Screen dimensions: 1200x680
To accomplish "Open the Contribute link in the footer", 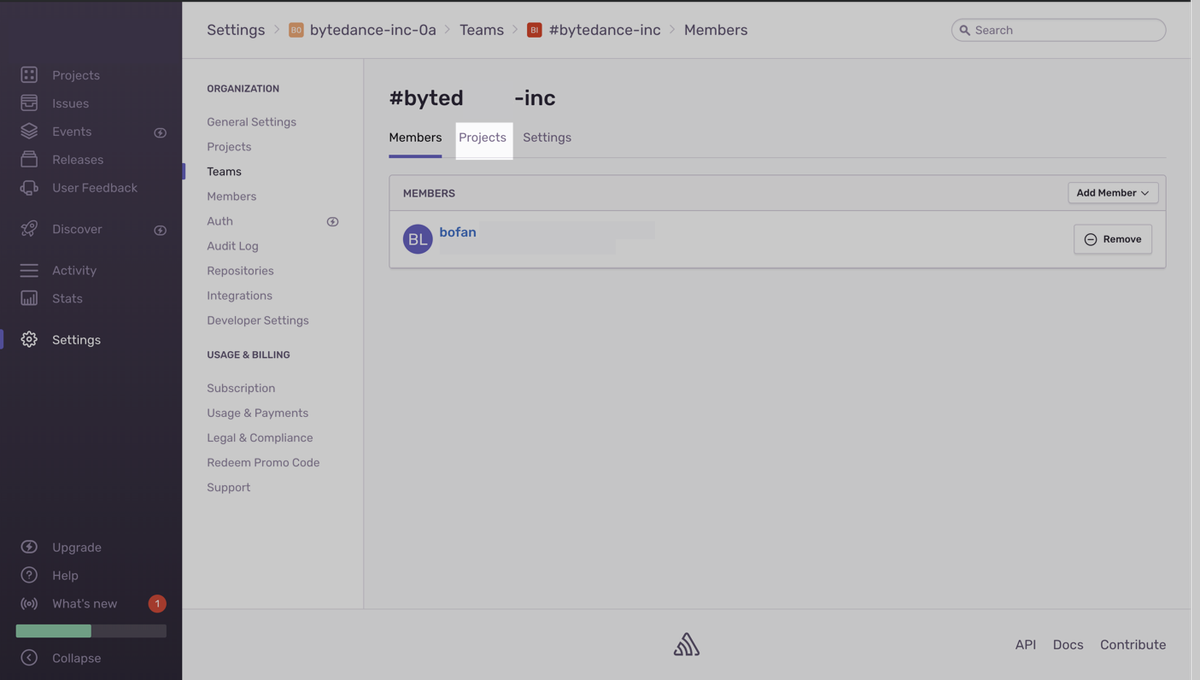I will [x=1133, y=645].
